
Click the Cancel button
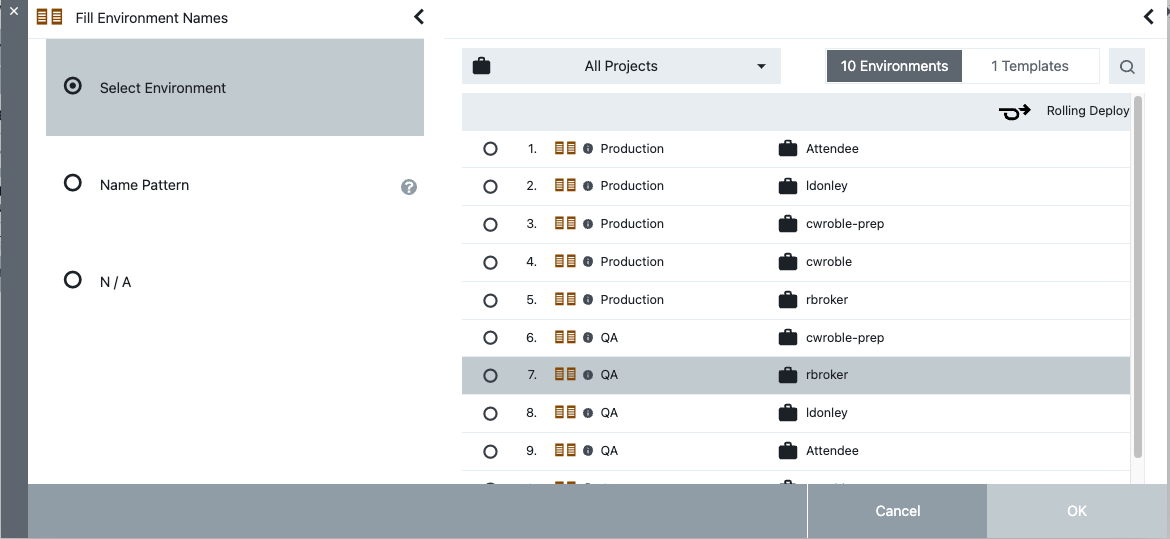point(898,511)
